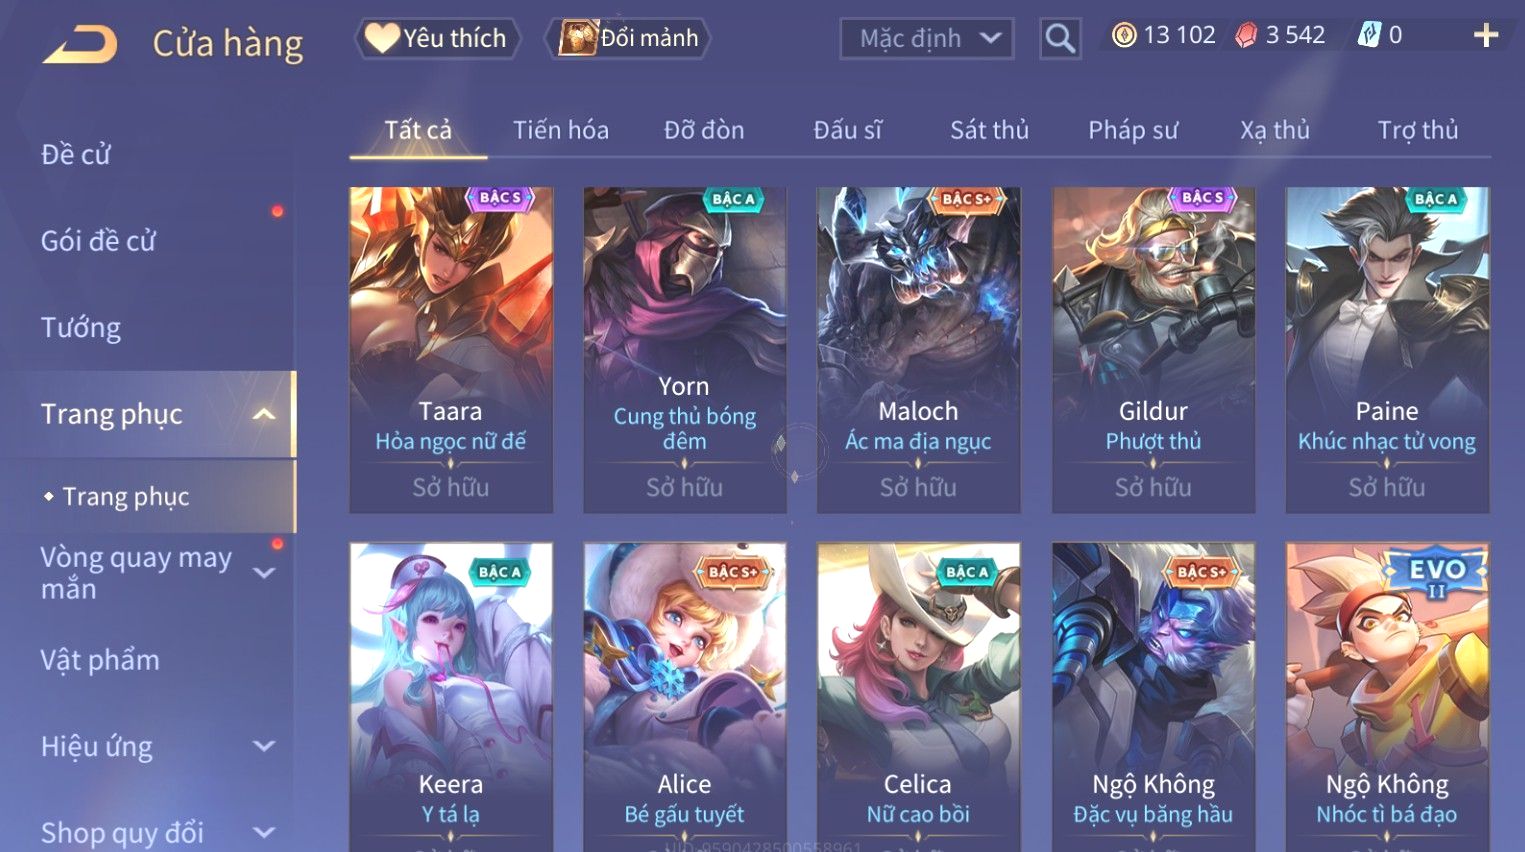1525x852 pixels.
Task: Switch to the Pháp sư tab
Action: [x=1133, y=130]
